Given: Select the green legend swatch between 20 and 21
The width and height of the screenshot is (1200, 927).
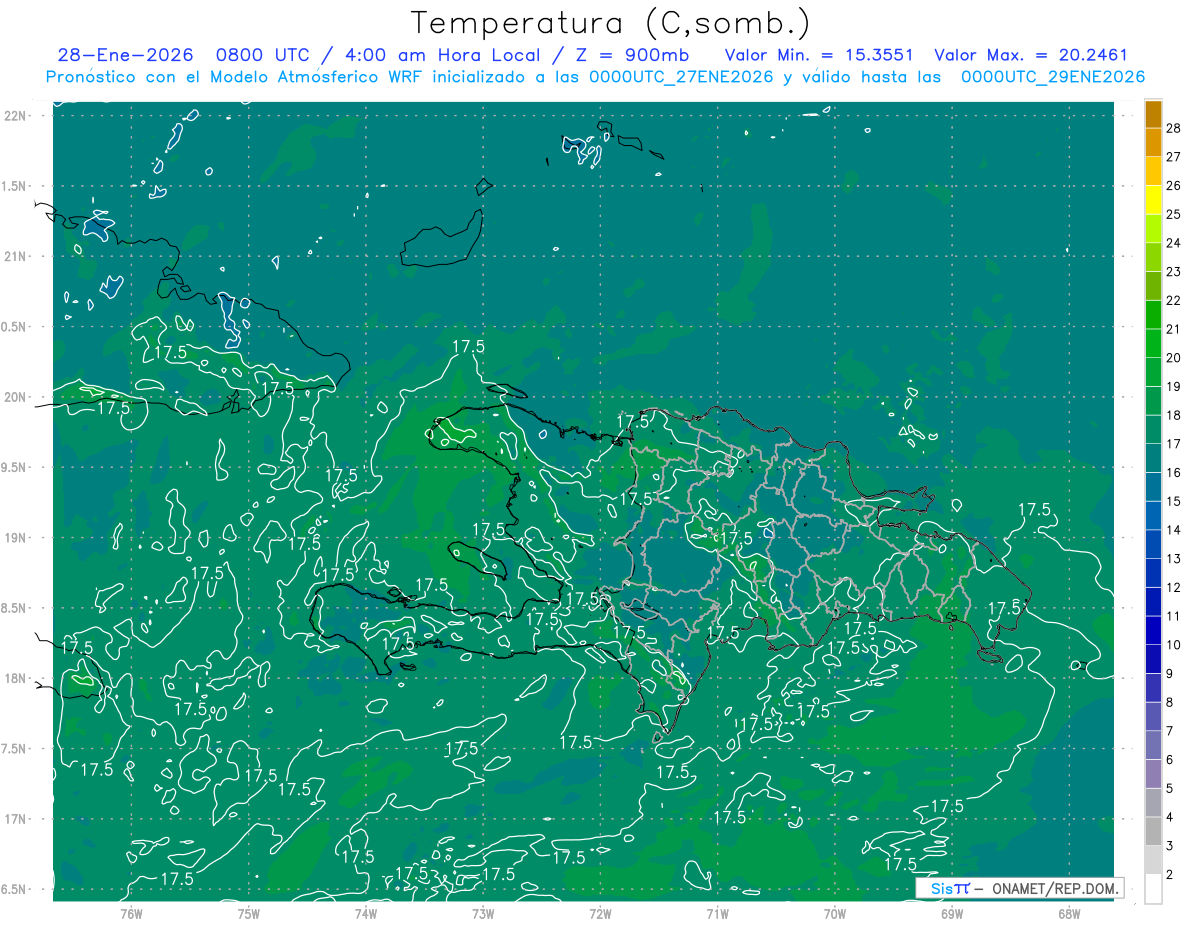Looking at the screenshot, I should [1153, 344].
